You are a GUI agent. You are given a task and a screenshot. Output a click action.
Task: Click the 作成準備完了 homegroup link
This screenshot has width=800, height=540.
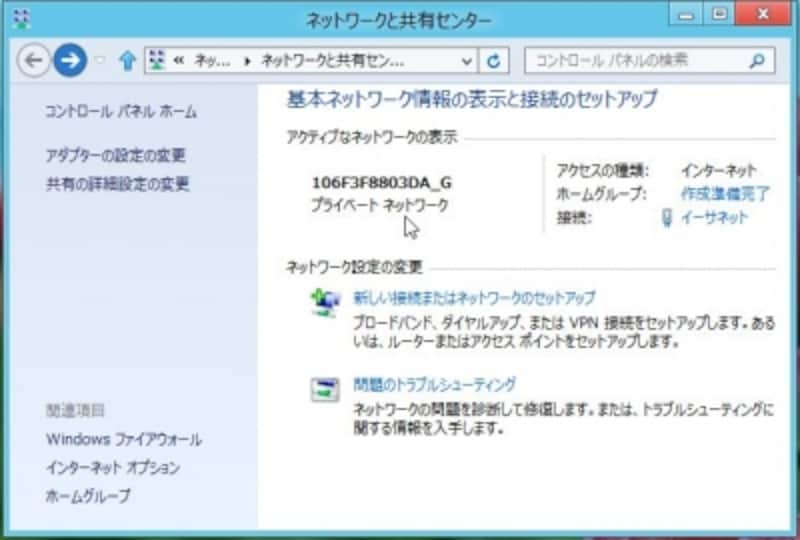point(725,193)
